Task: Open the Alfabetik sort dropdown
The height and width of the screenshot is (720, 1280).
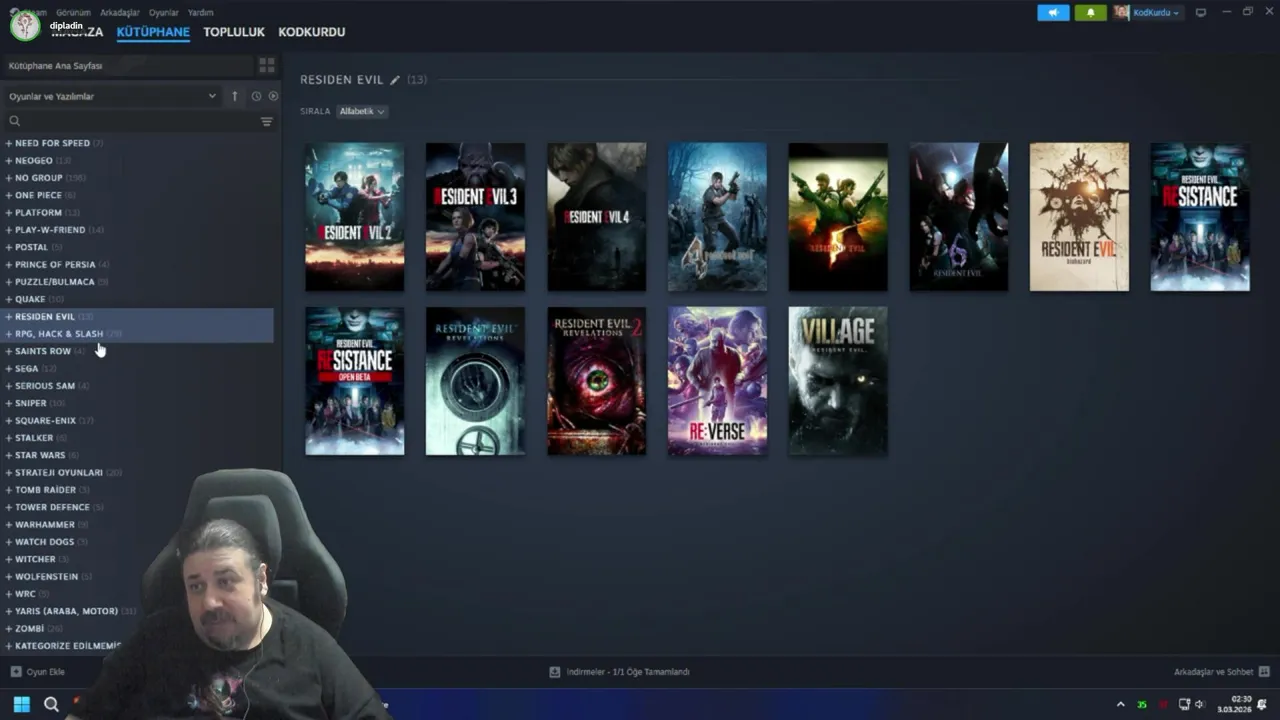Action: pyautogui.click(x=361, y=111)
